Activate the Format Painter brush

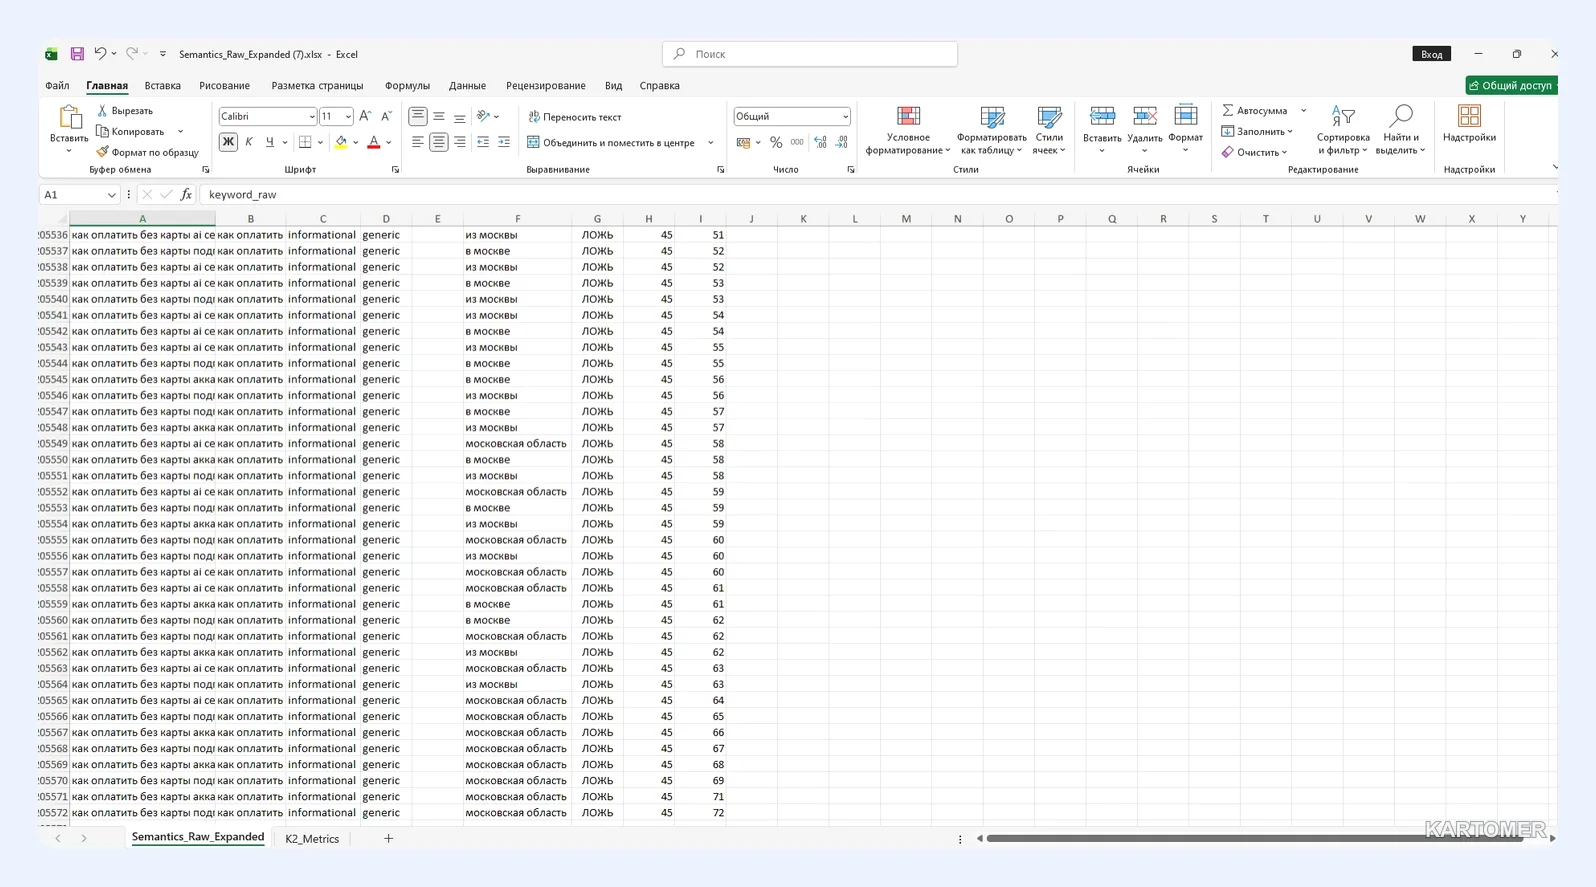pos(102,152)
